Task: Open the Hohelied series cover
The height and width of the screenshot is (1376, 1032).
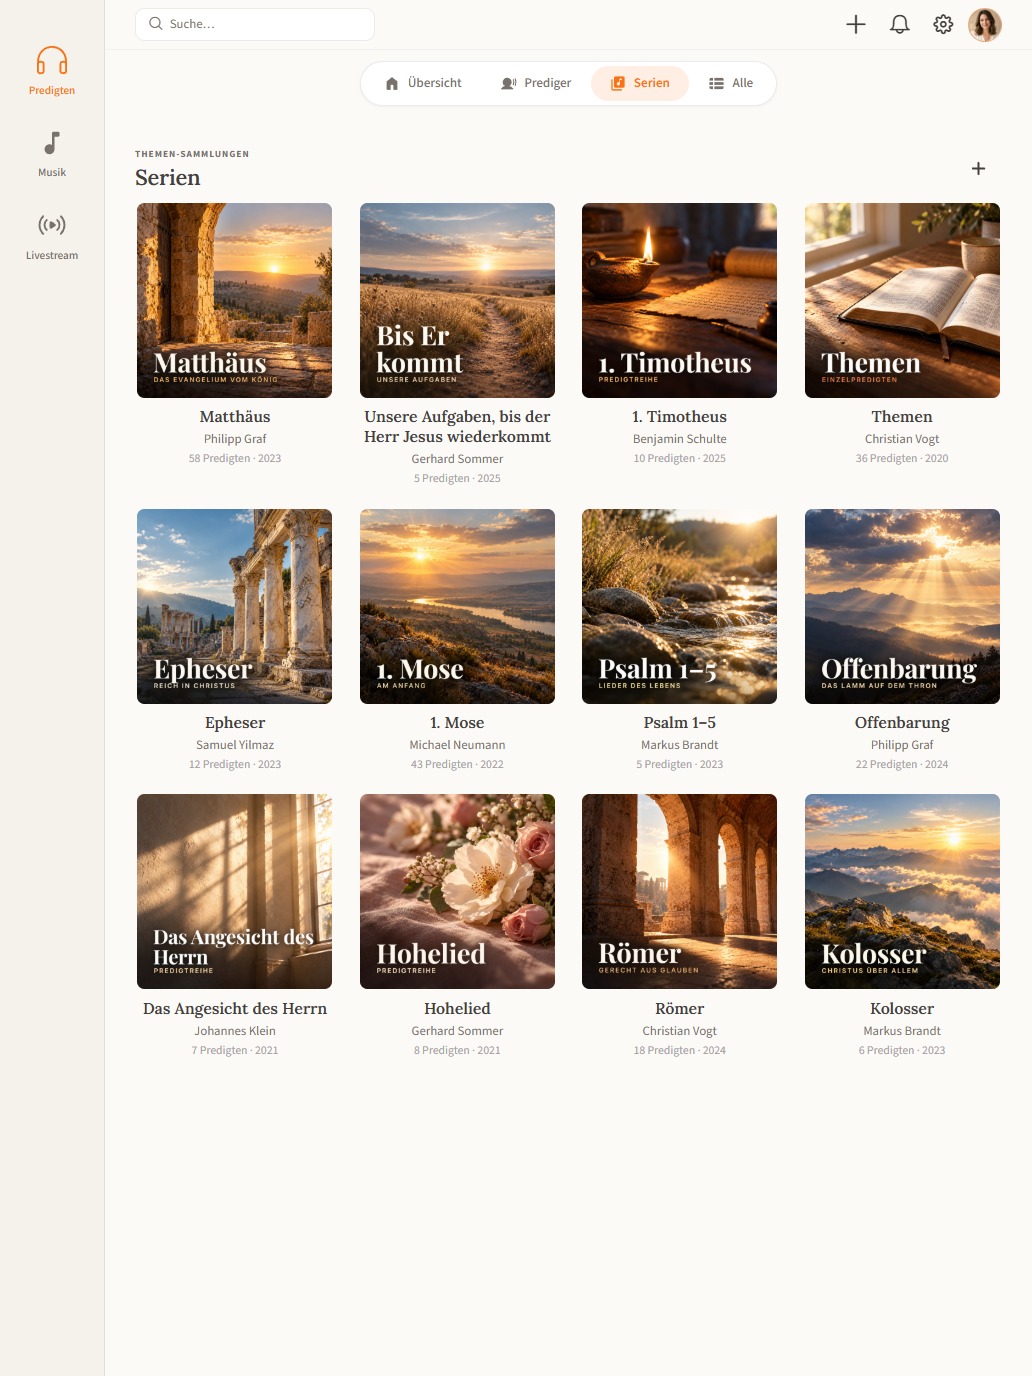Action: pos(457,891)
